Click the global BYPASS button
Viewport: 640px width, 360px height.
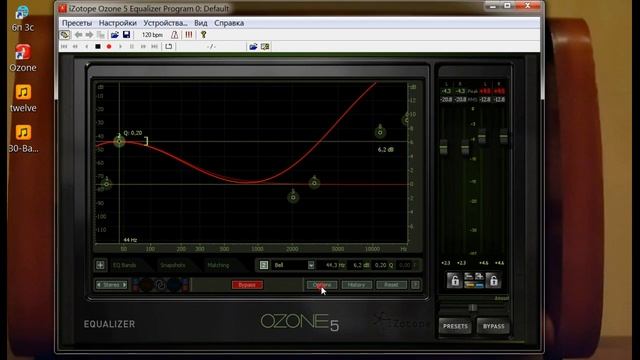pos(493,327)
